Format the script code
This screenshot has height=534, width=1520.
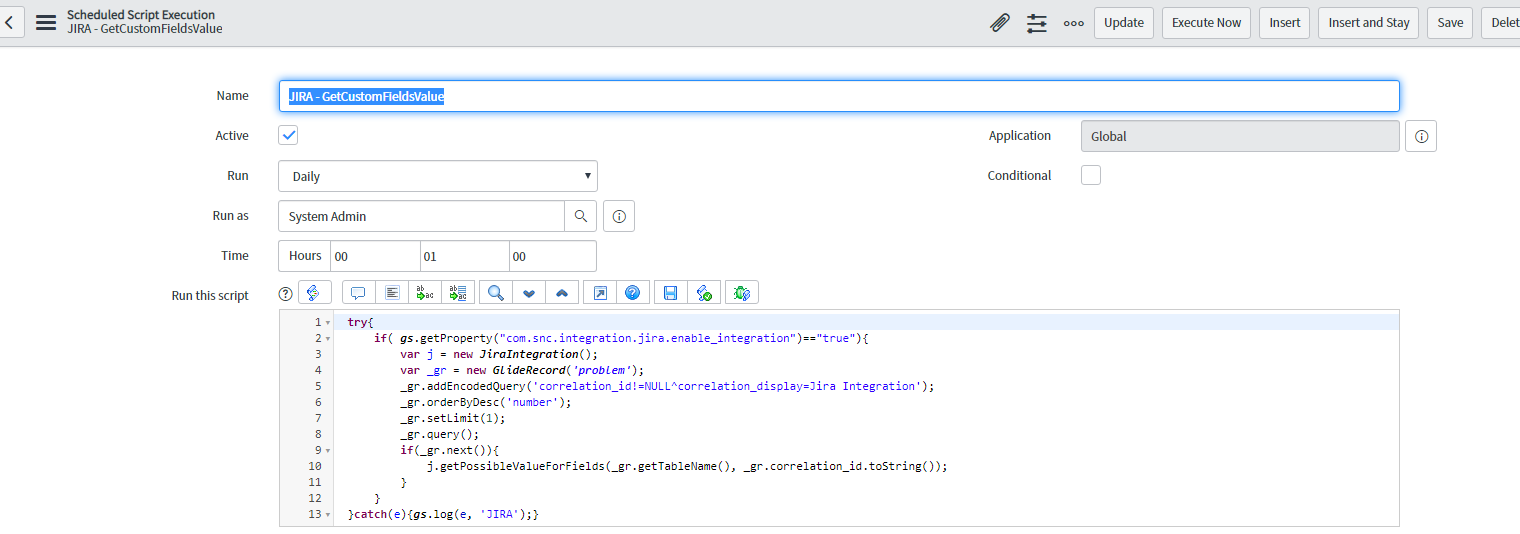pyautogui.click(x=392, y=293)
